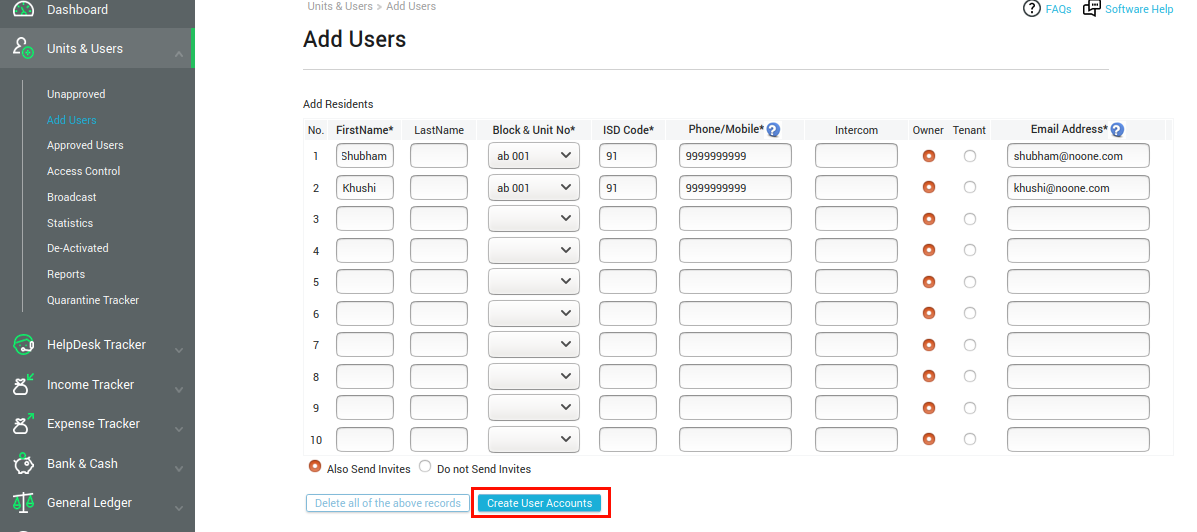Open Block & Unit dropdown in row 10
Image resolution: width=1197 pixels, height=532 pixels.
point(534,439)
